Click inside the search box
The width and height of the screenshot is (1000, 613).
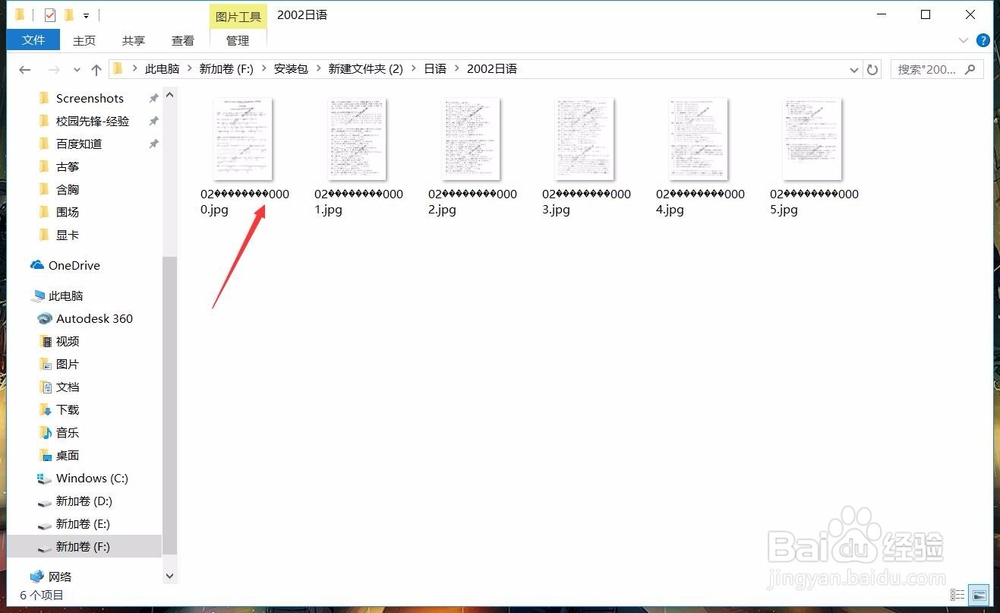click(x=930, y=69)
